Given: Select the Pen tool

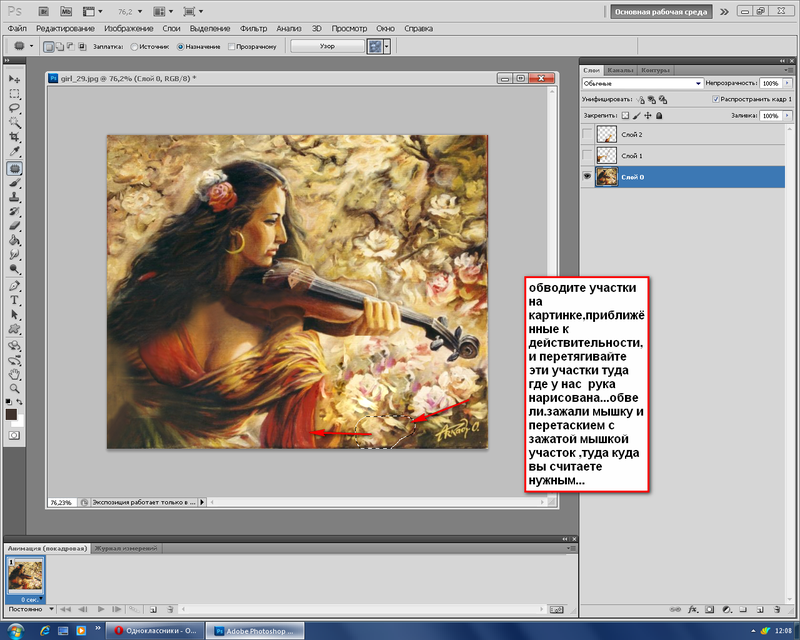Looking at the screenshot, I should pyautogui.click(x=14, y=286).
